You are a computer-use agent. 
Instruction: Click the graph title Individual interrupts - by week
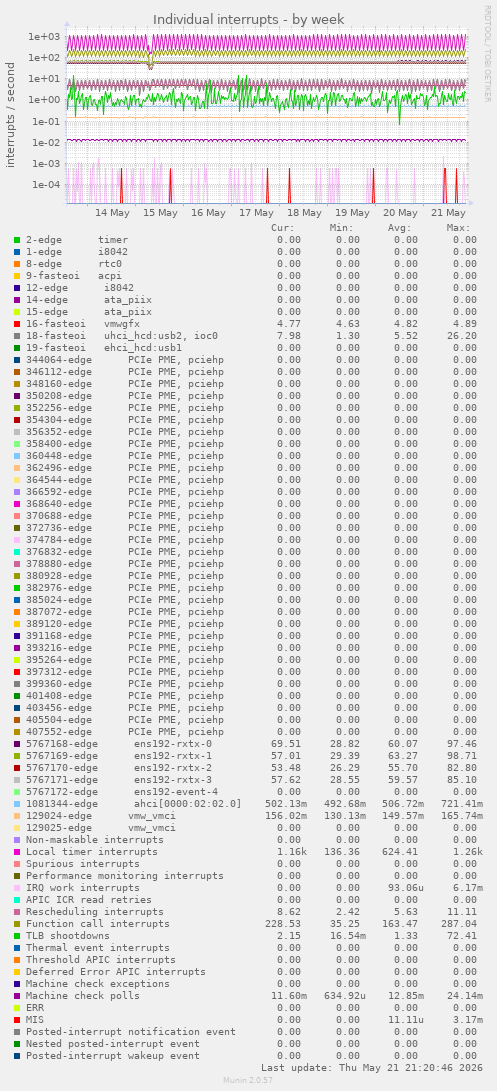[x=248, y=19]
